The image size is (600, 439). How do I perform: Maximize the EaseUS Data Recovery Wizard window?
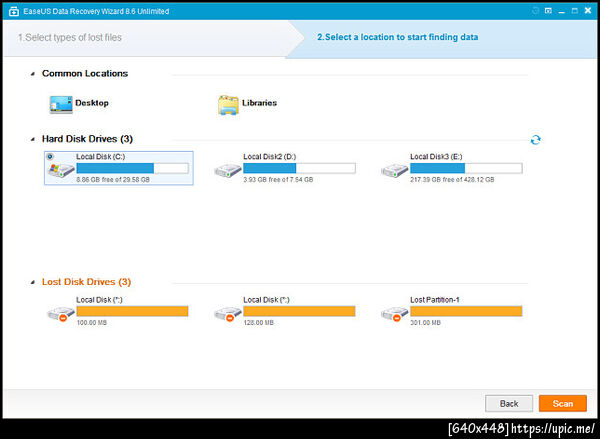pyautogui.click(x=574, y=11)
